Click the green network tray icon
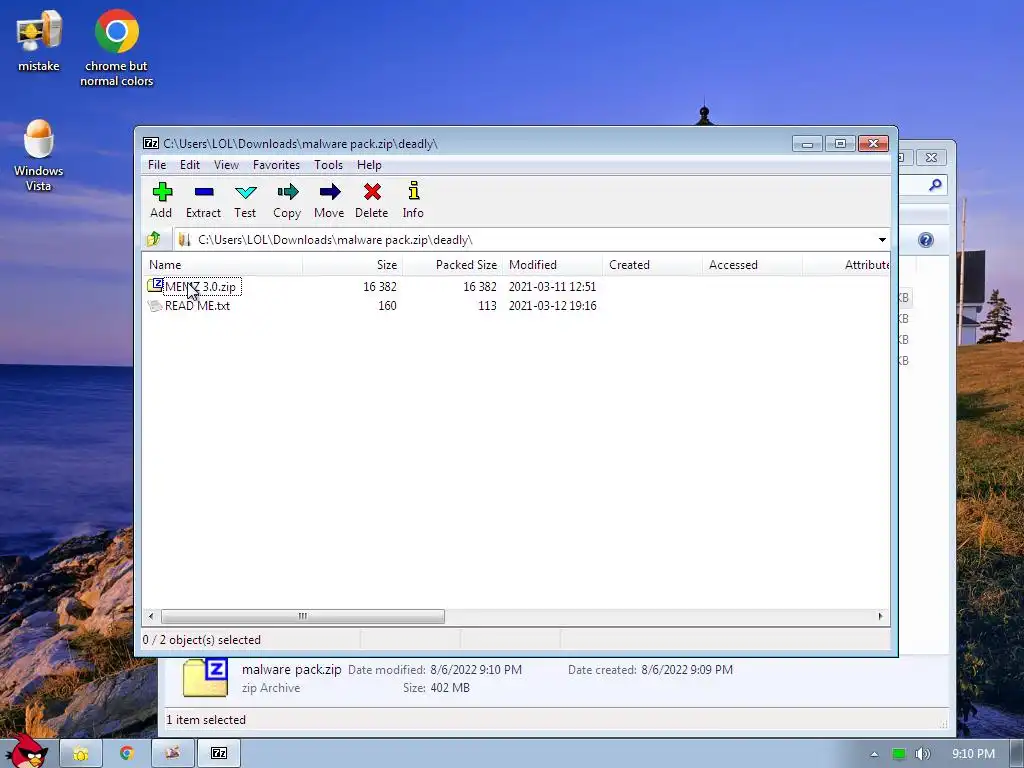The image size is (1024, 768). pos(899,754)
